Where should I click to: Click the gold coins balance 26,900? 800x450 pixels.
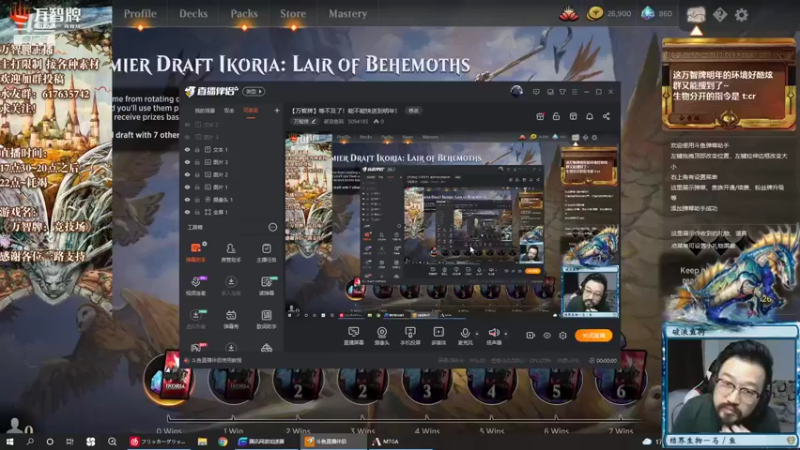tap(609, 14)
